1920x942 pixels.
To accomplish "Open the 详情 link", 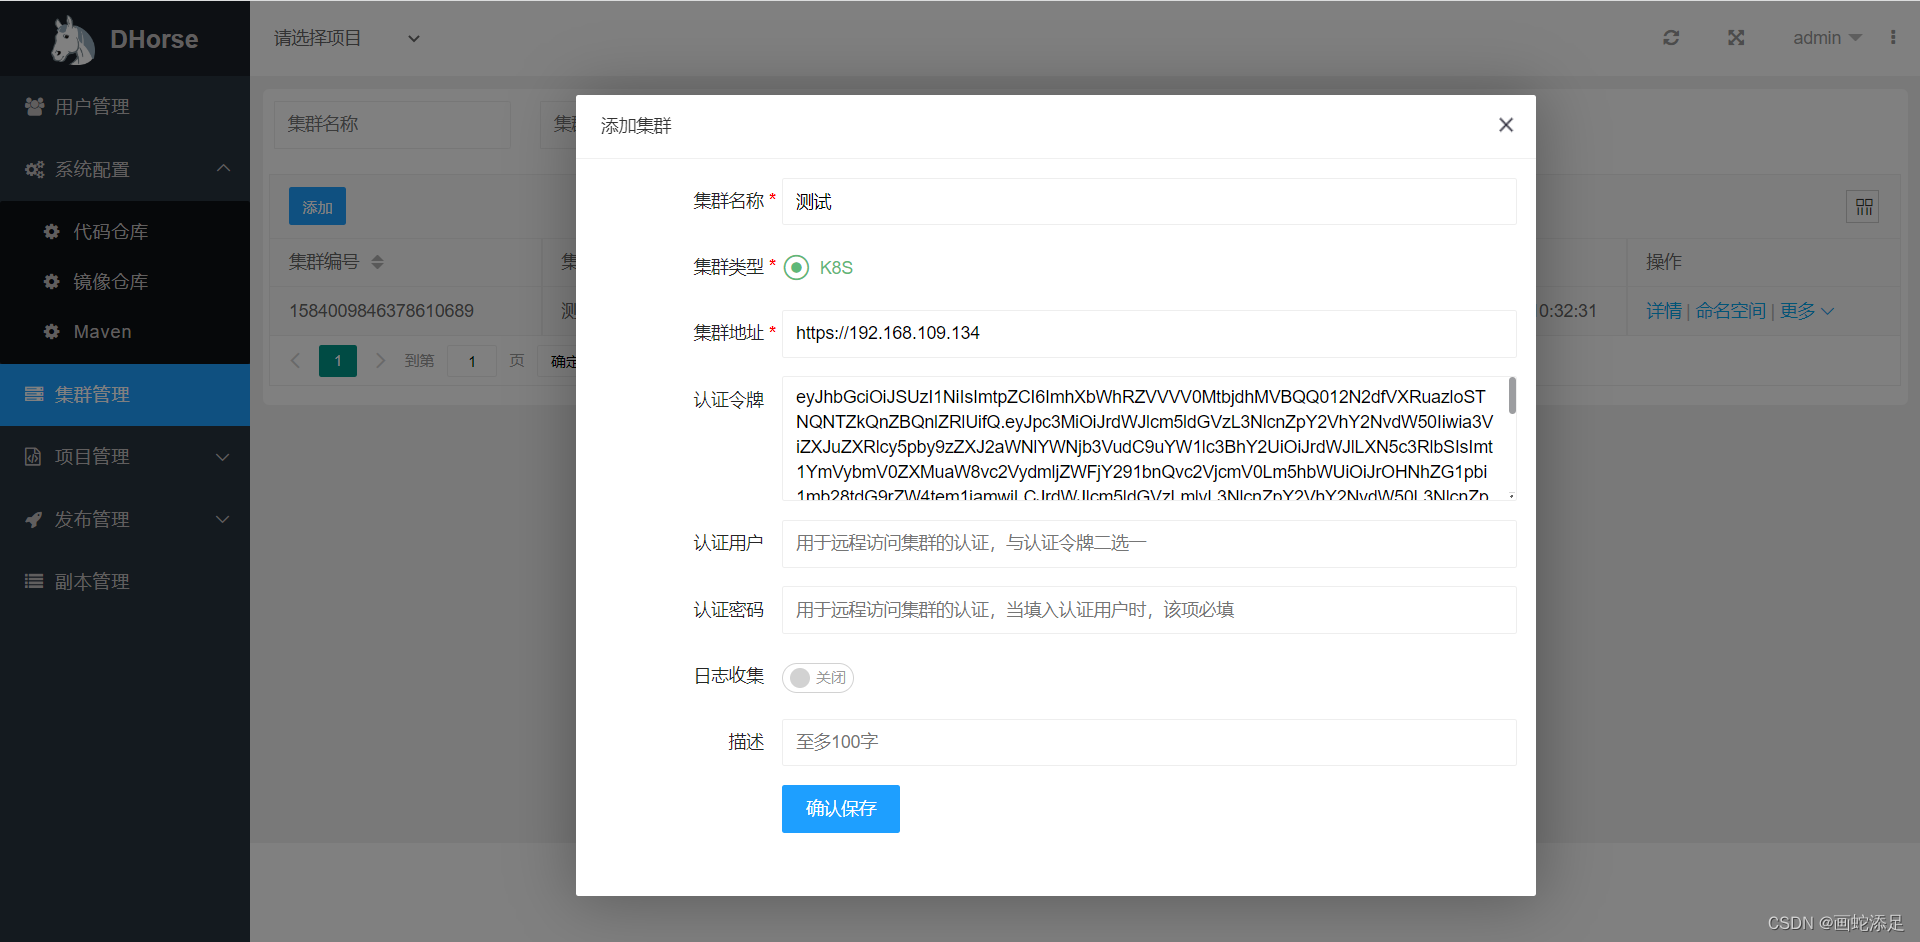I will click(1664, 311).
